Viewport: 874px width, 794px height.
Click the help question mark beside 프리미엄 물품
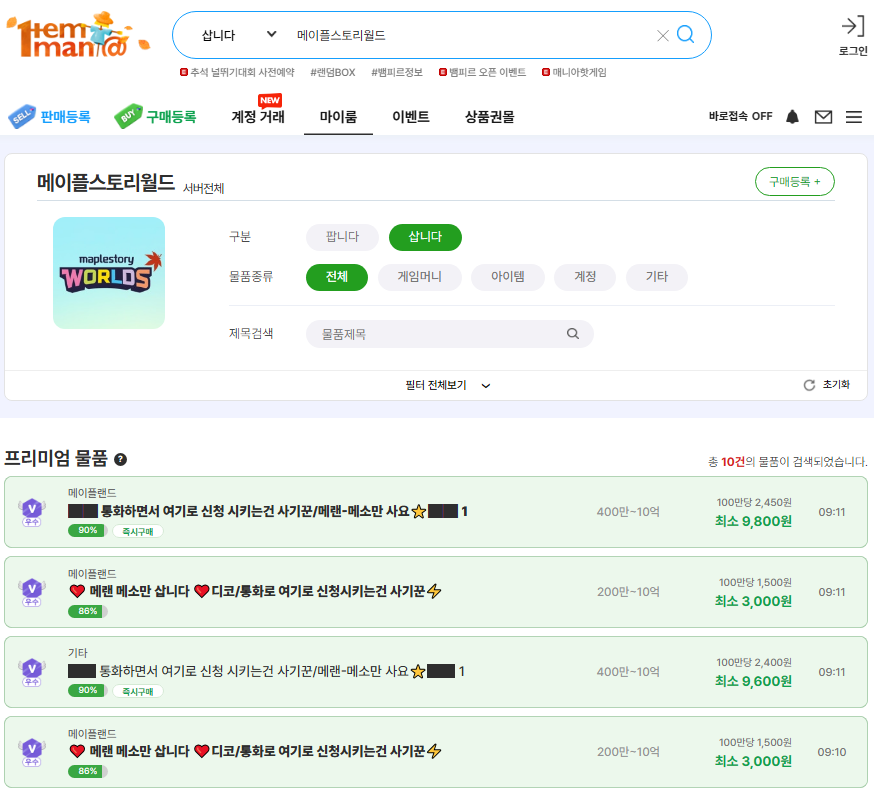tap(120, 459)
